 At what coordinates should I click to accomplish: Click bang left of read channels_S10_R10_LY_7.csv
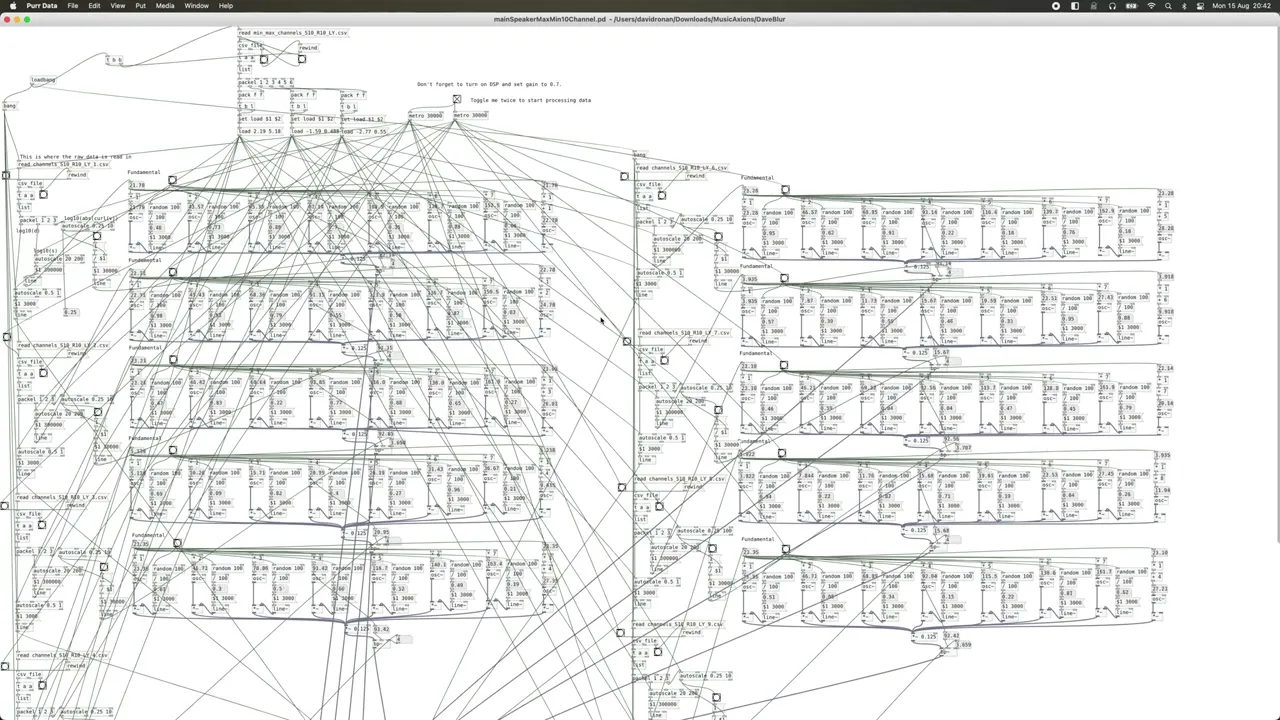(x=627, y=341)
